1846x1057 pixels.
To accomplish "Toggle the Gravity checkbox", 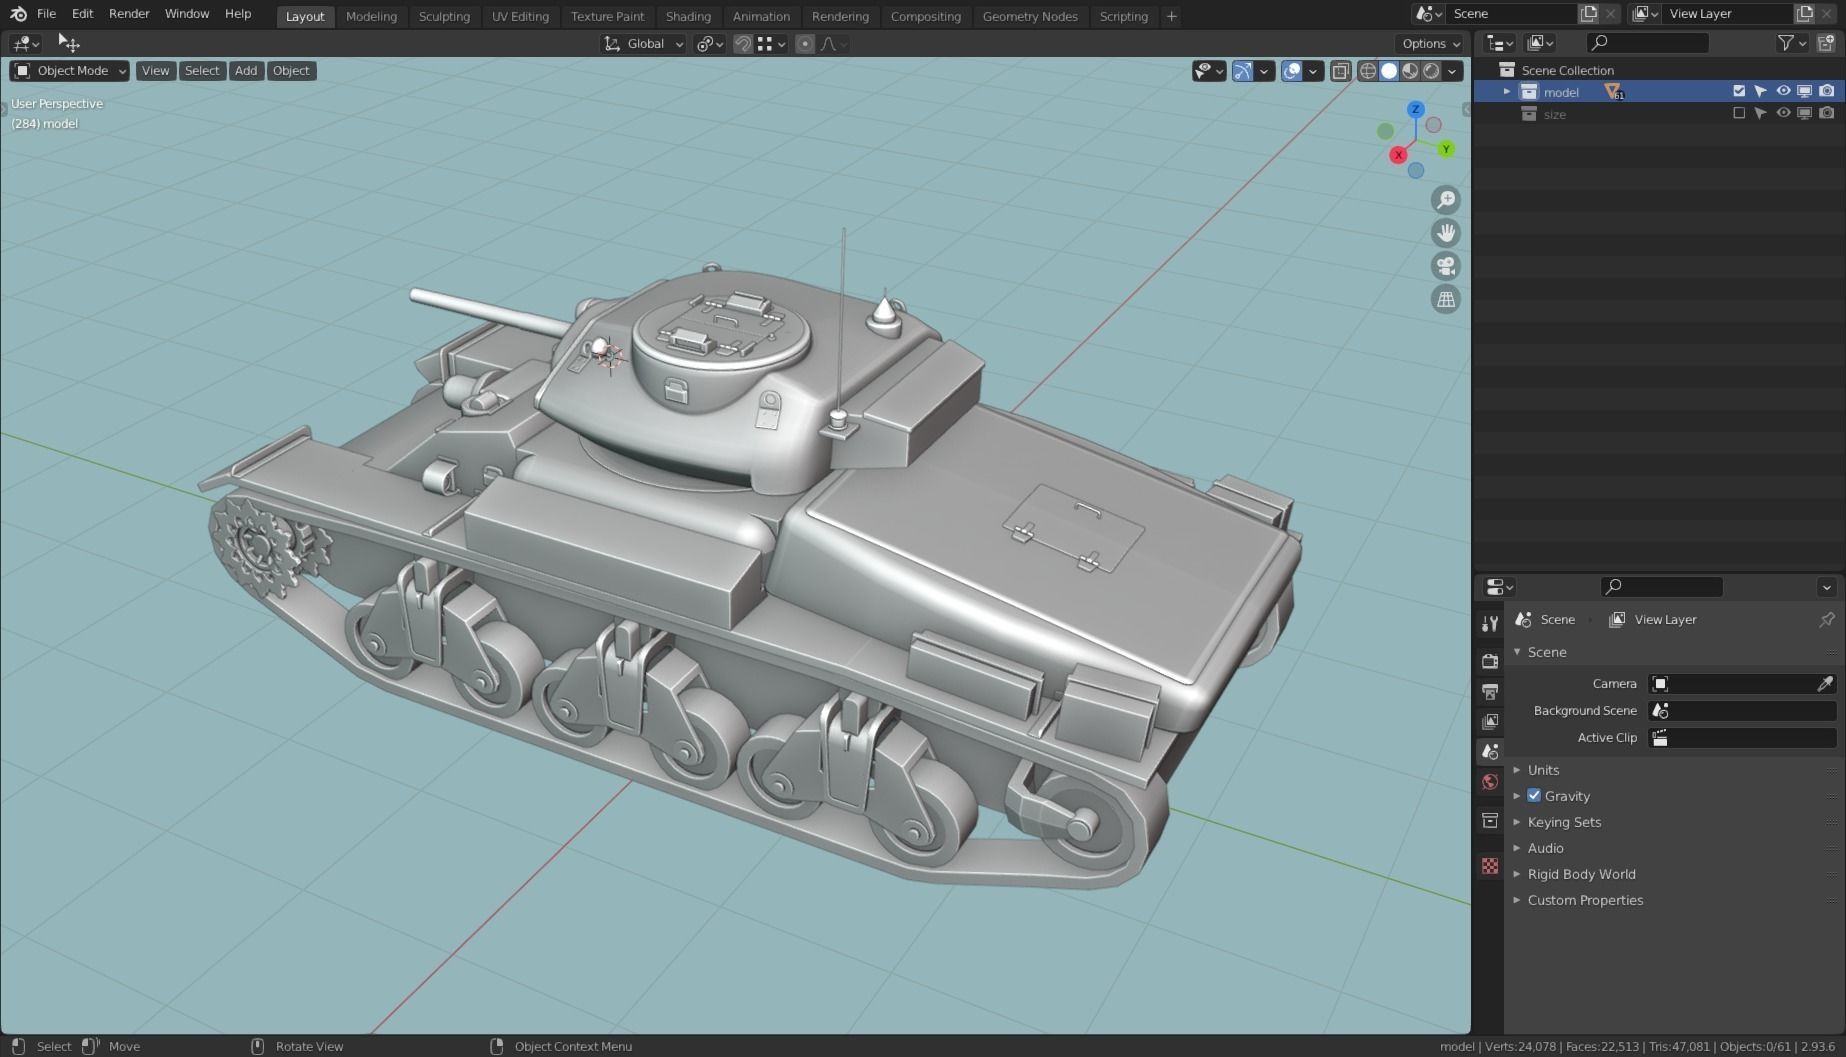I will (1534, 796).
